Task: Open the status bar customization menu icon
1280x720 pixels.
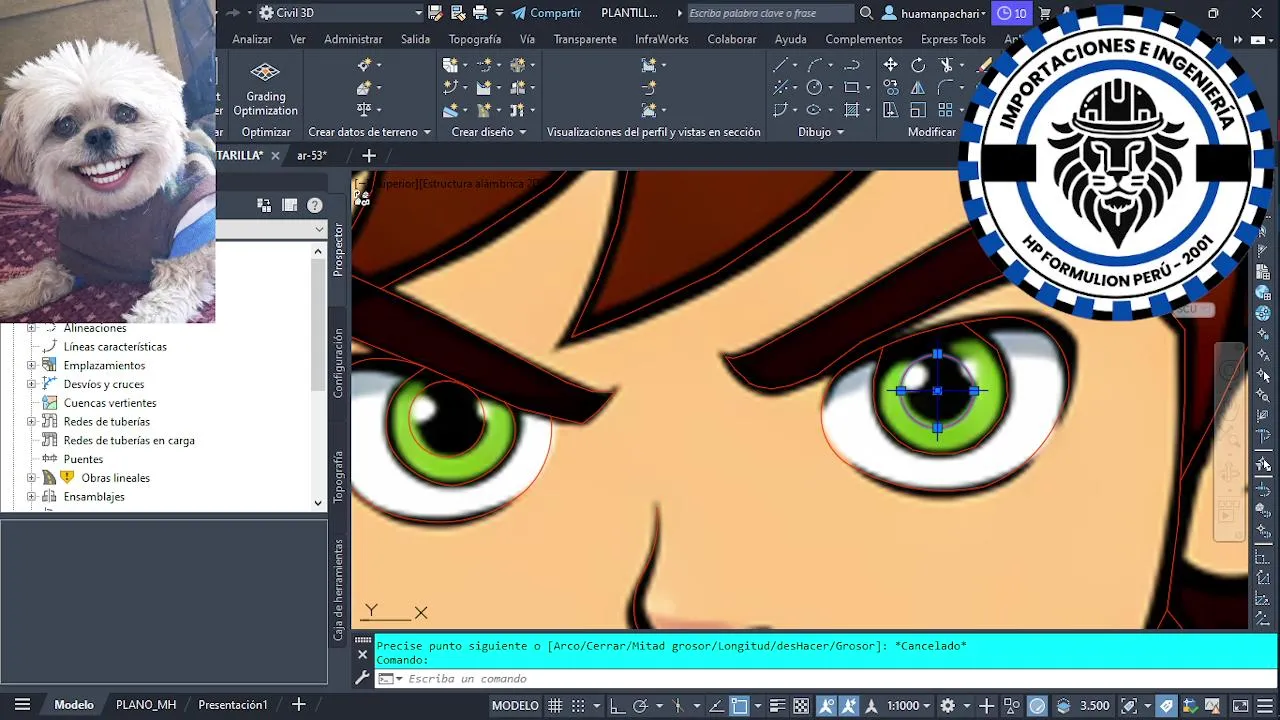Action: pos(1266,705)
